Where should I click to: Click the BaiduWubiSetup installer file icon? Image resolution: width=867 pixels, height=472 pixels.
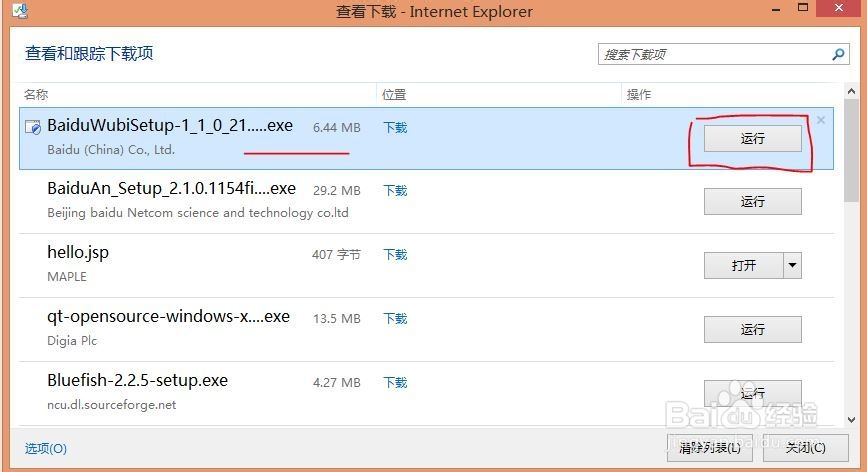click(33, 127)
